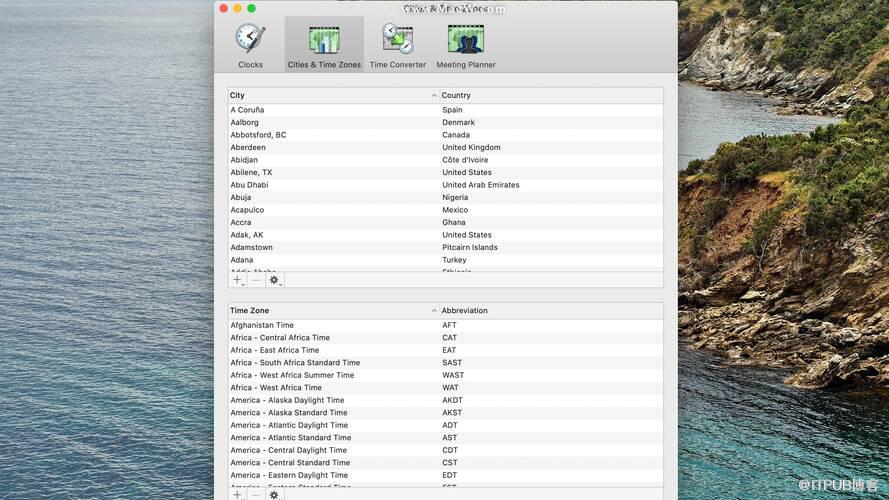Click the Côte d'Ivoire country cell
Image resolution: width=889 pixels, height=500 pixels.
(x=465, y=160)
